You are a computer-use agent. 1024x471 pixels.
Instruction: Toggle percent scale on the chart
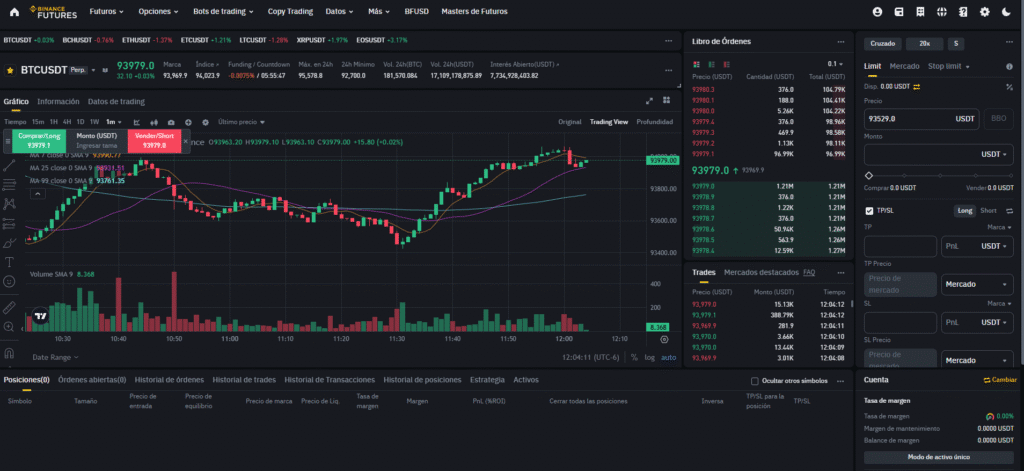pos(633,357)
